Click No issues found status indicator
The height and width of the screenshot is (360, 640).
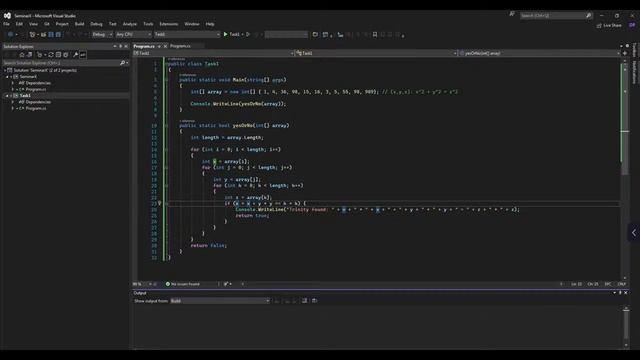coord(183,284)
